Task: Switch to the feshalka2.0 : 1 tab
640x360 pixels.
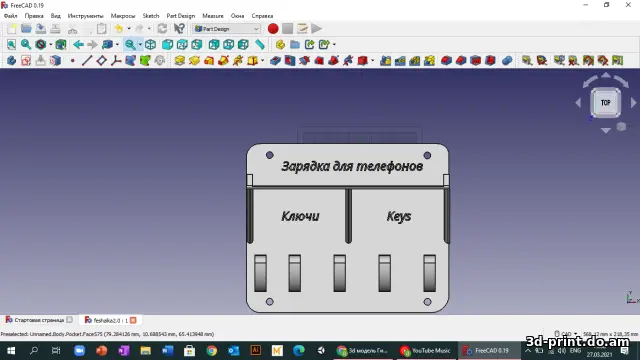Action: 111,320
